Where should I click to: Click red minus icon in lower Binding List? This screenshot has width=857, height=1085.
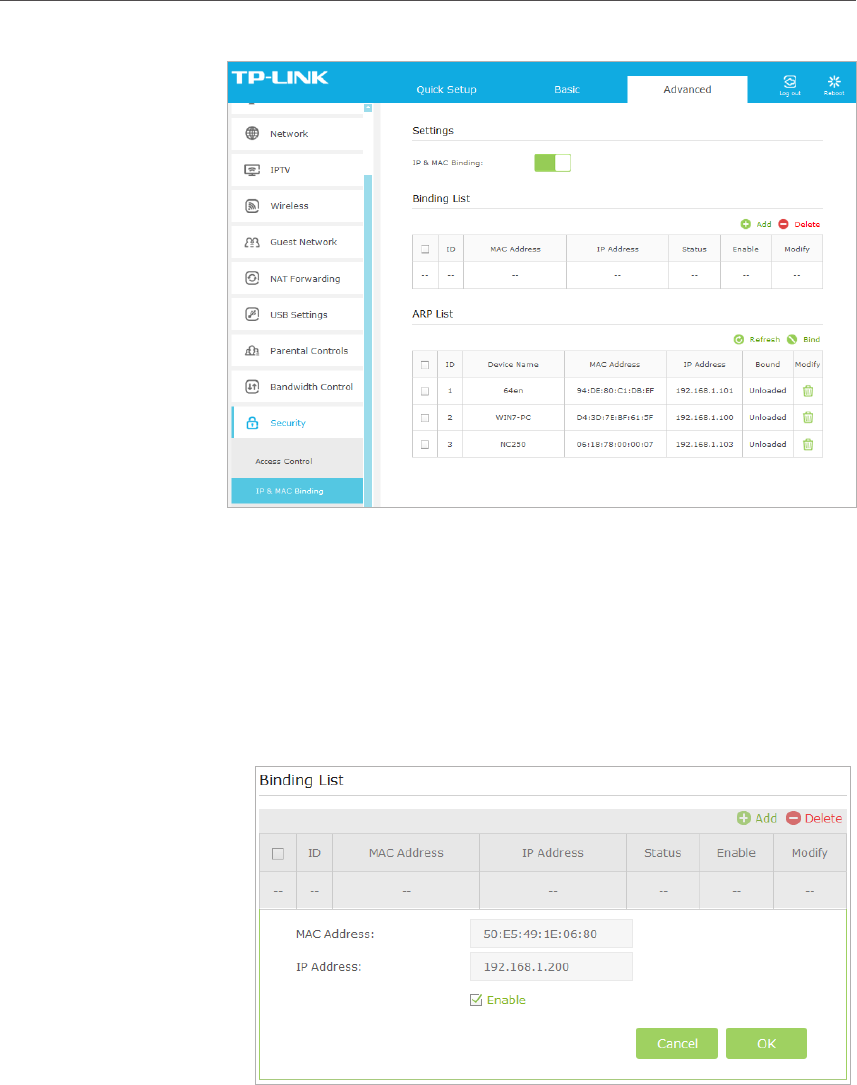tap(793, 818)
